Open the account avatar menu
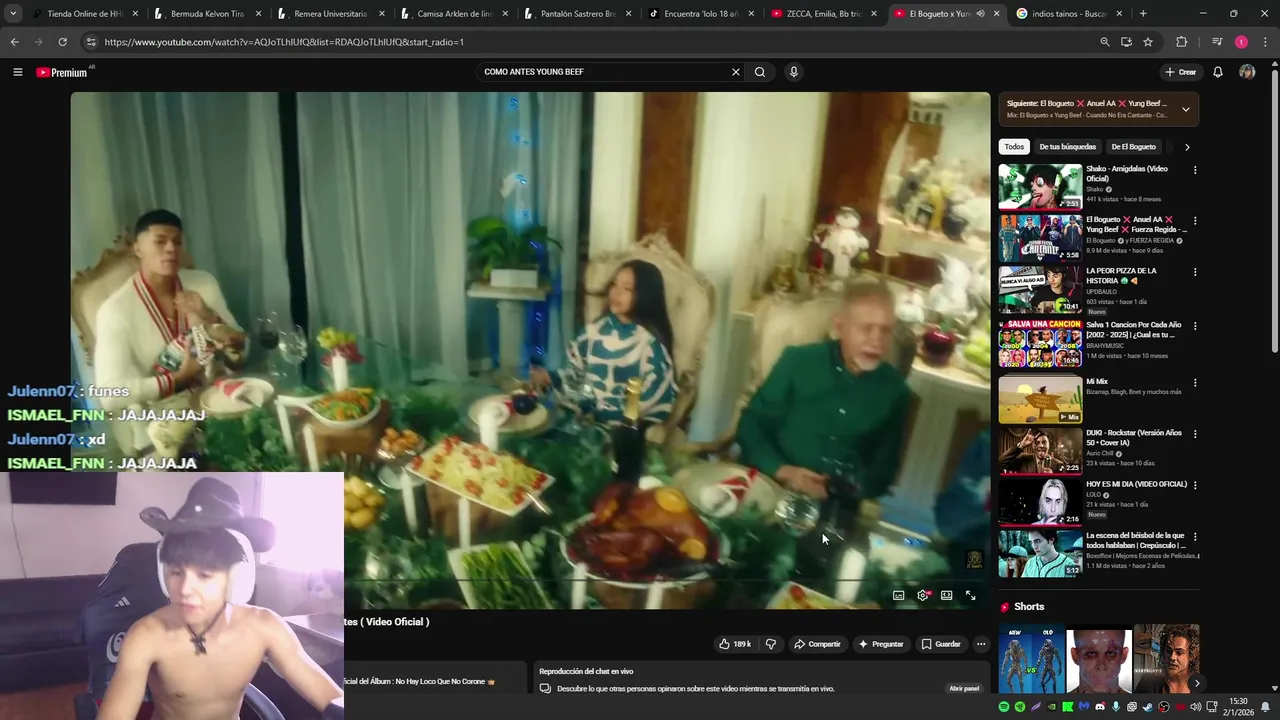This screenshot has width=1280, height=720. [x=1247, y=72]
